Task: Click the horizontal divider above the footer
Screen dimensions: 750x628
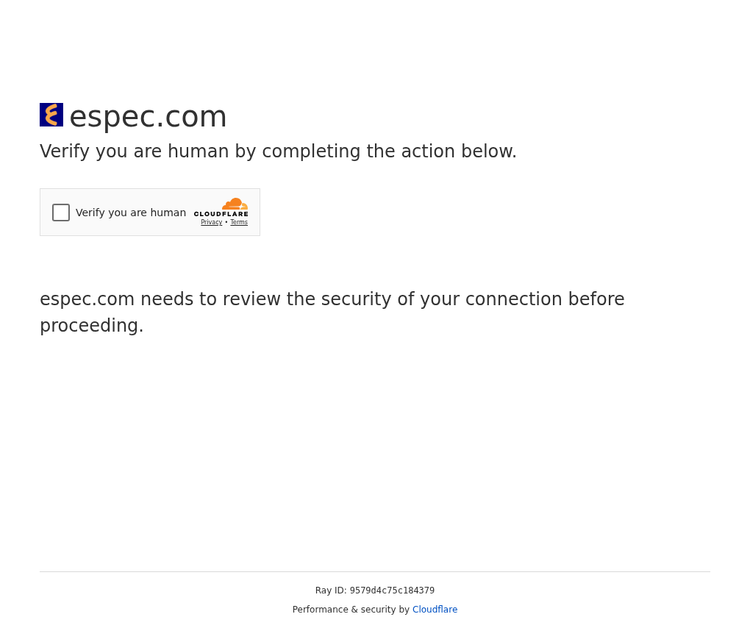Action: [x=375, y=571]
